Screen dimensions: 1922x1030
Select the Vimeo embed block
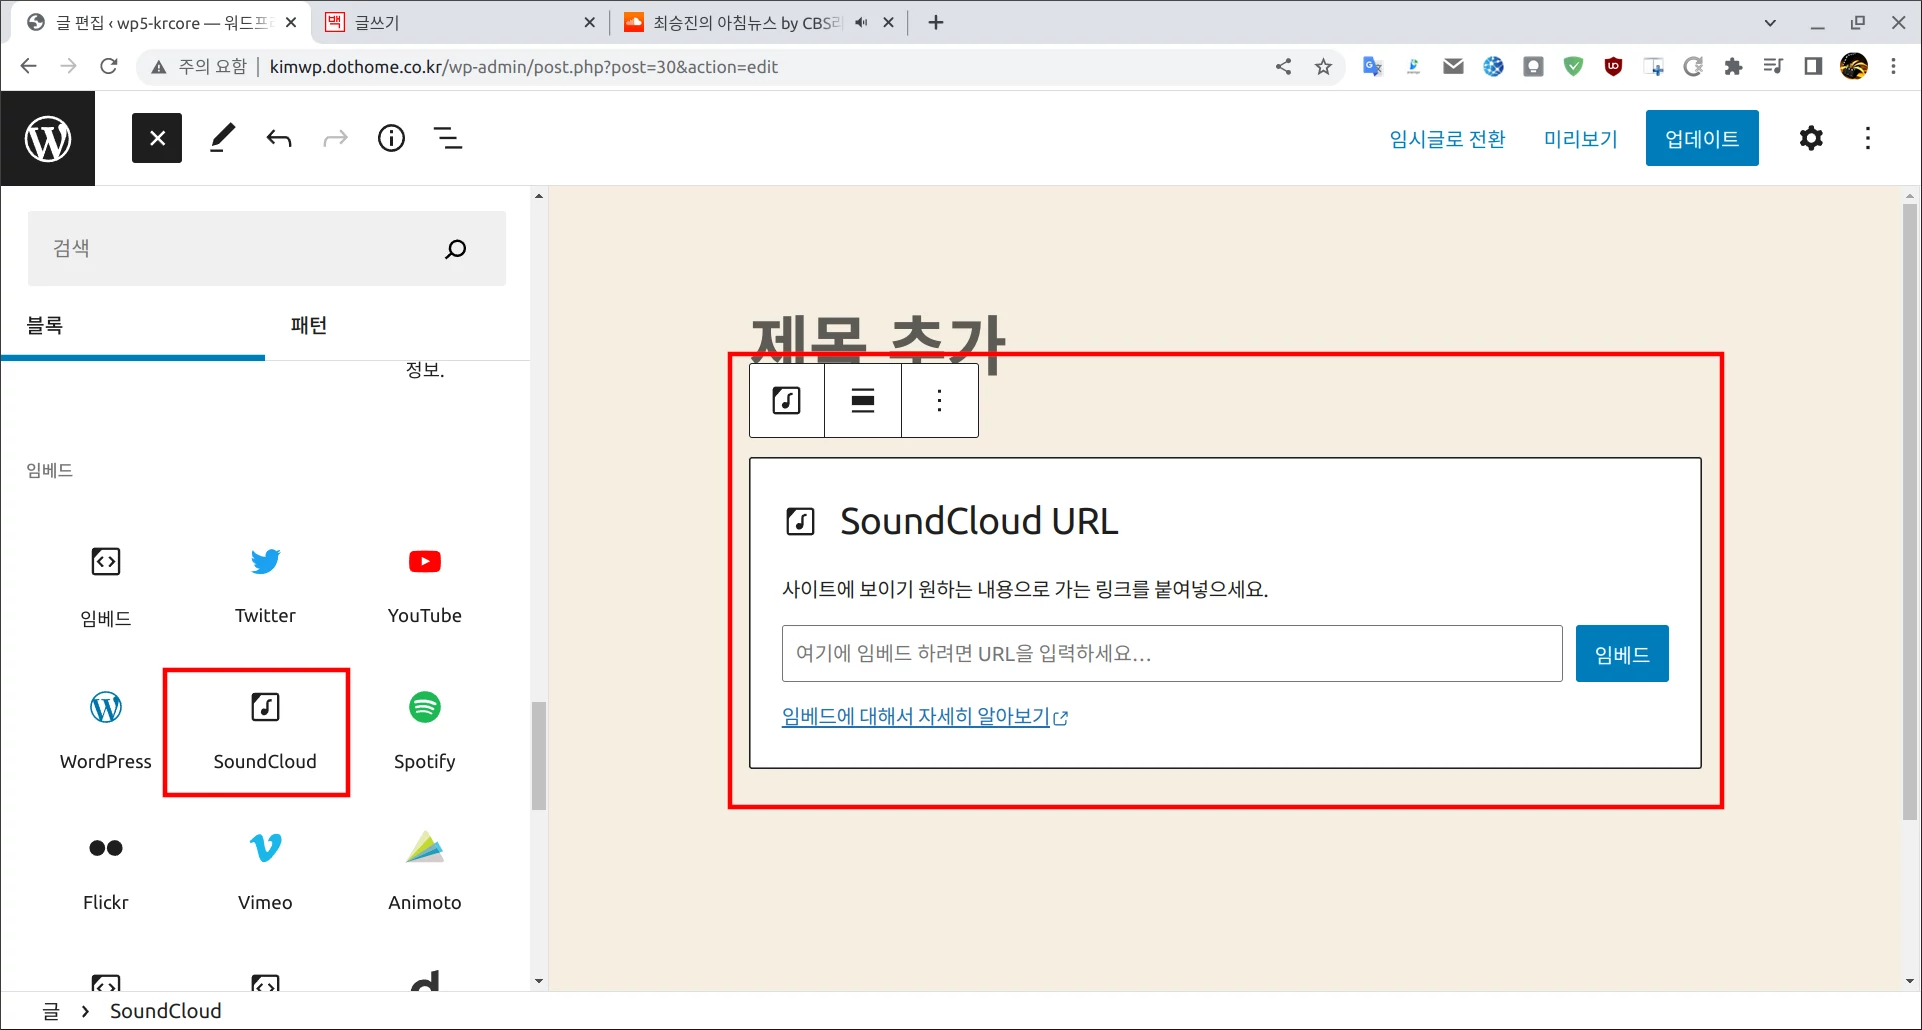coord(264,870)
